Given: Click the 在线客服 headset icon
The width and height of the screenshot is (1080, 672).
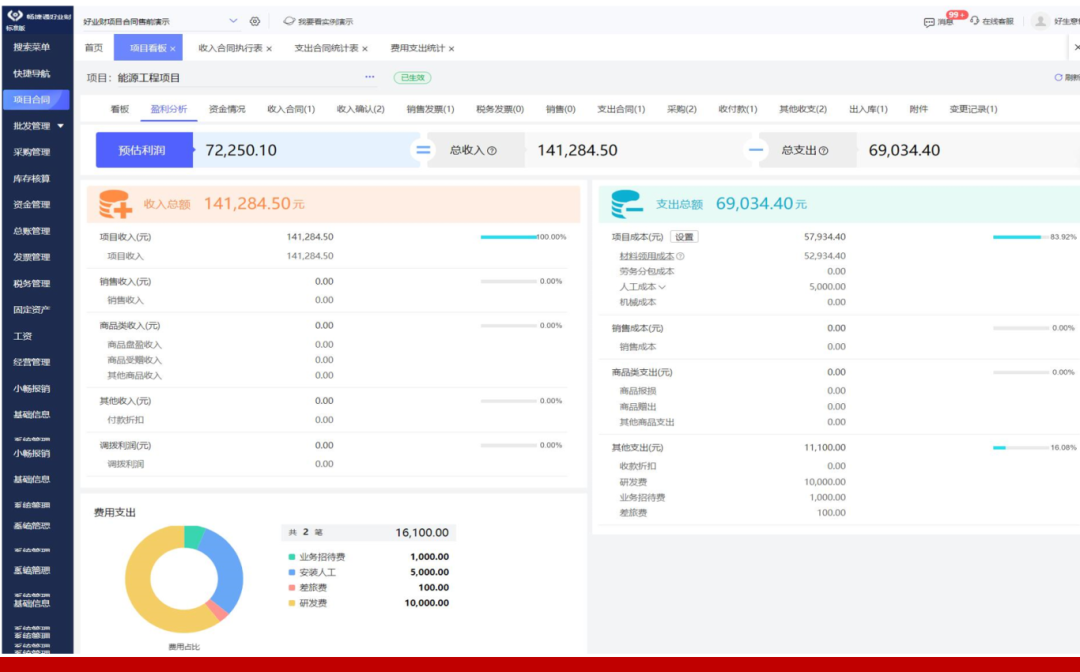Looking at the screenshot, I should (x=975, y=21).
